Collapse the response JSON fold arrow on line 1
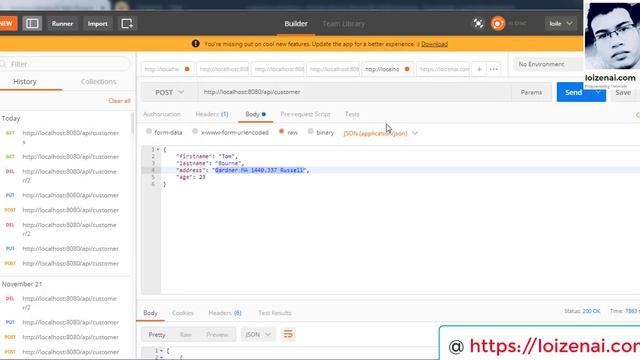The image size is (640, 360). point(161,351)
